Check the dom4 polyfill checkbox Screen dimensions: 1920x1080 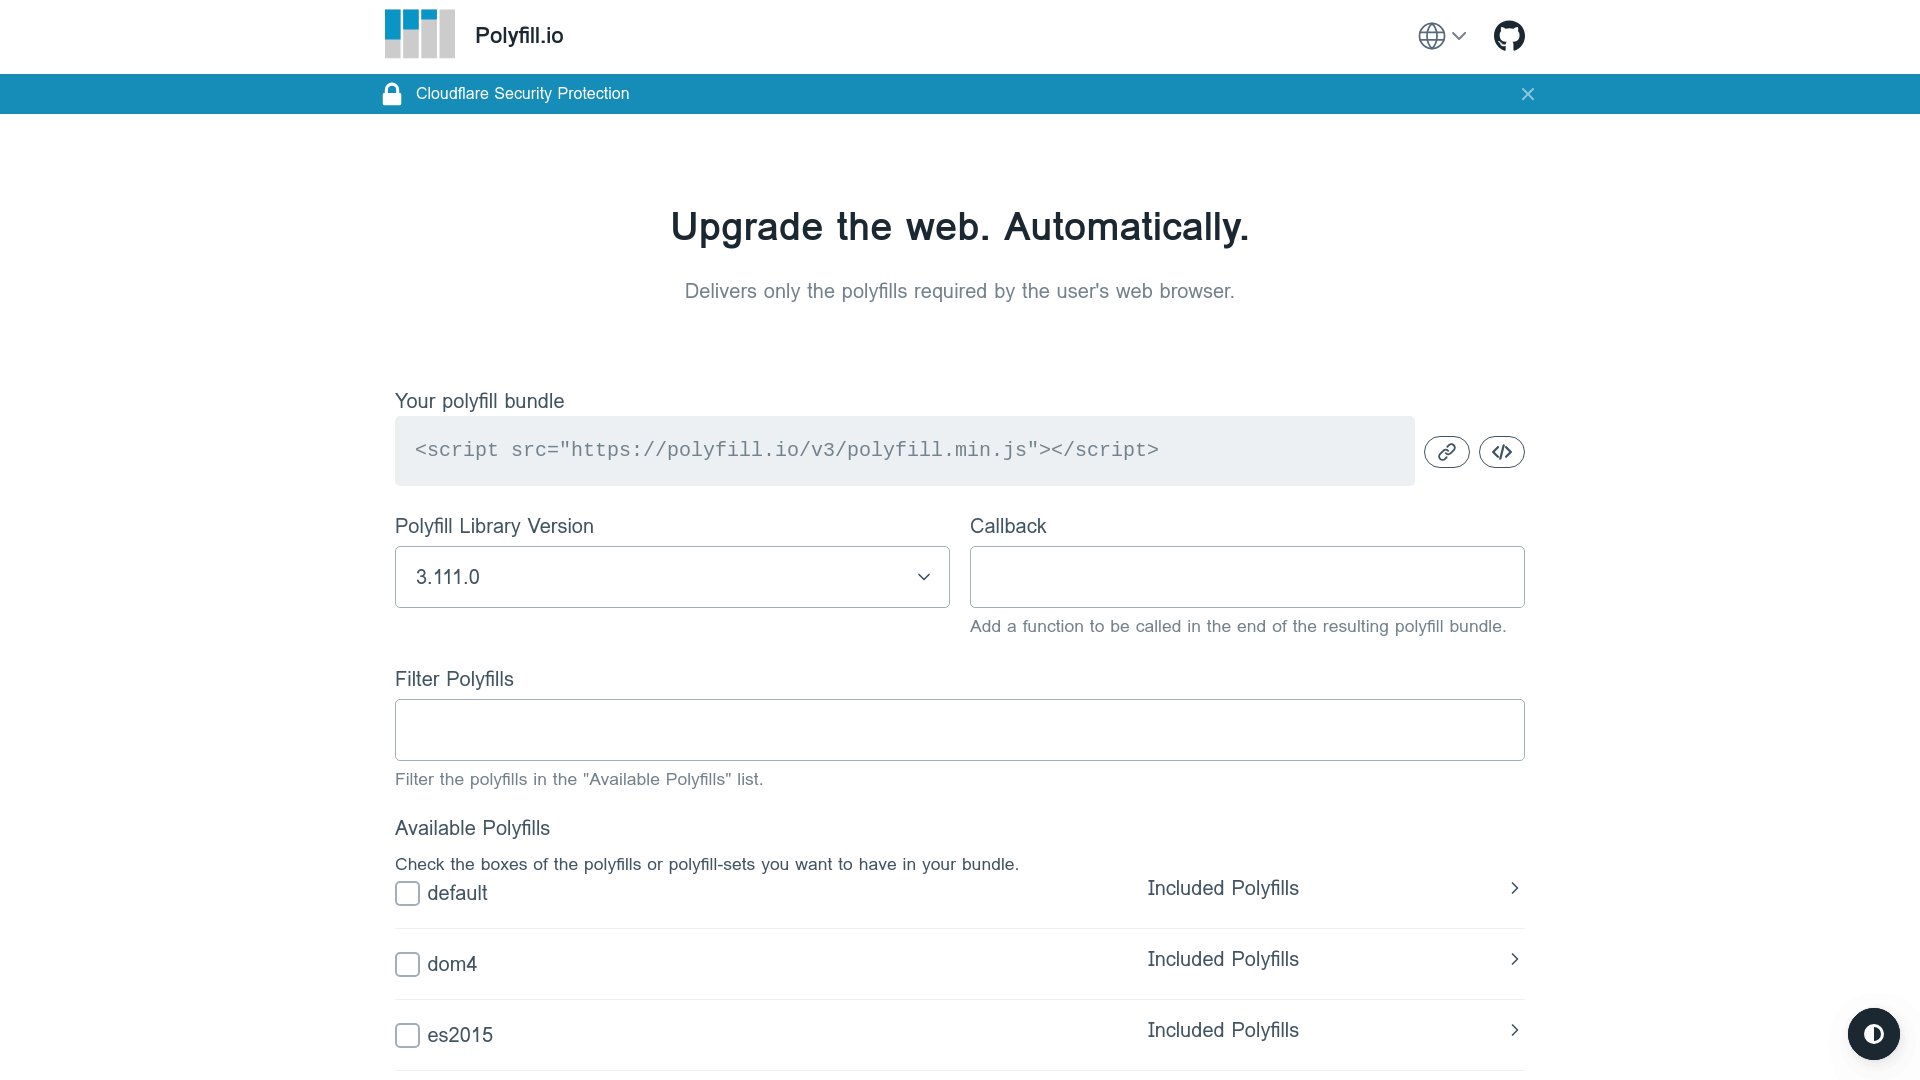(407, 964)
